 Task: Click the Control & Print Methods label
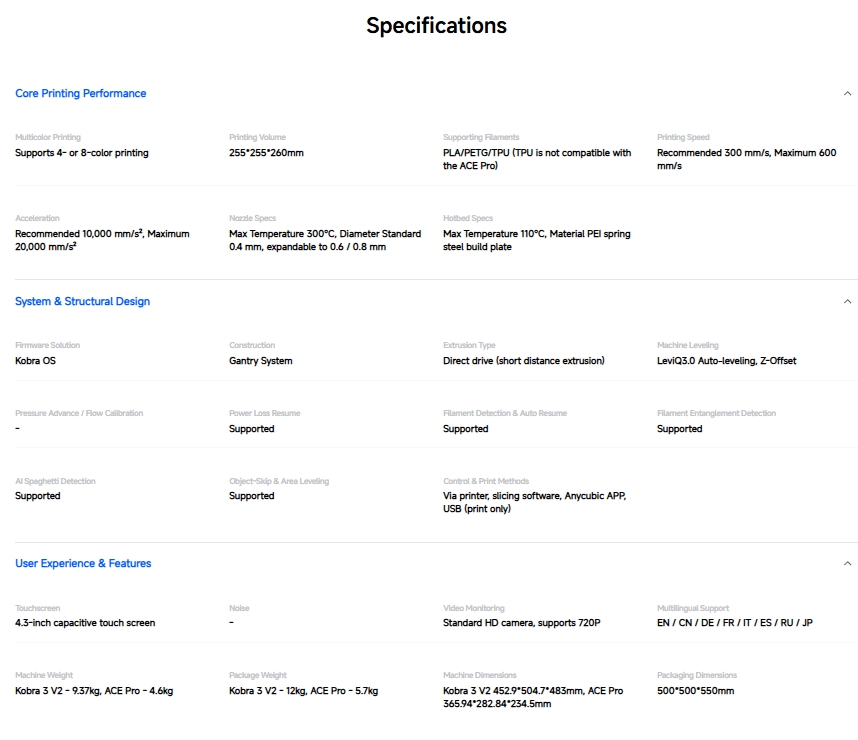(486, 481)
